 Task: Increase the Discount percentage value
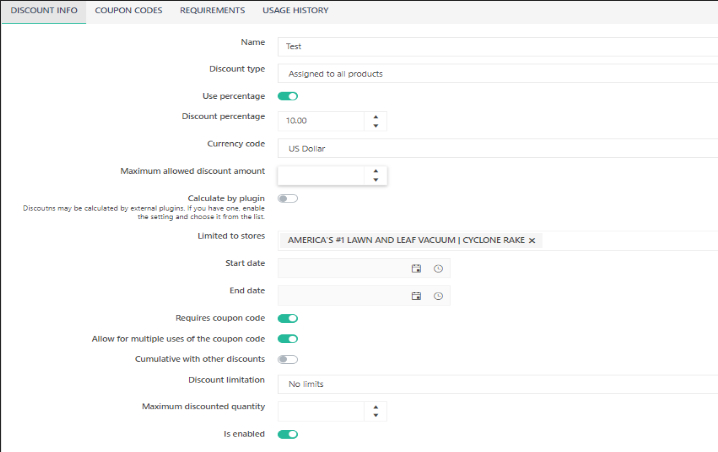click(375, 116)
